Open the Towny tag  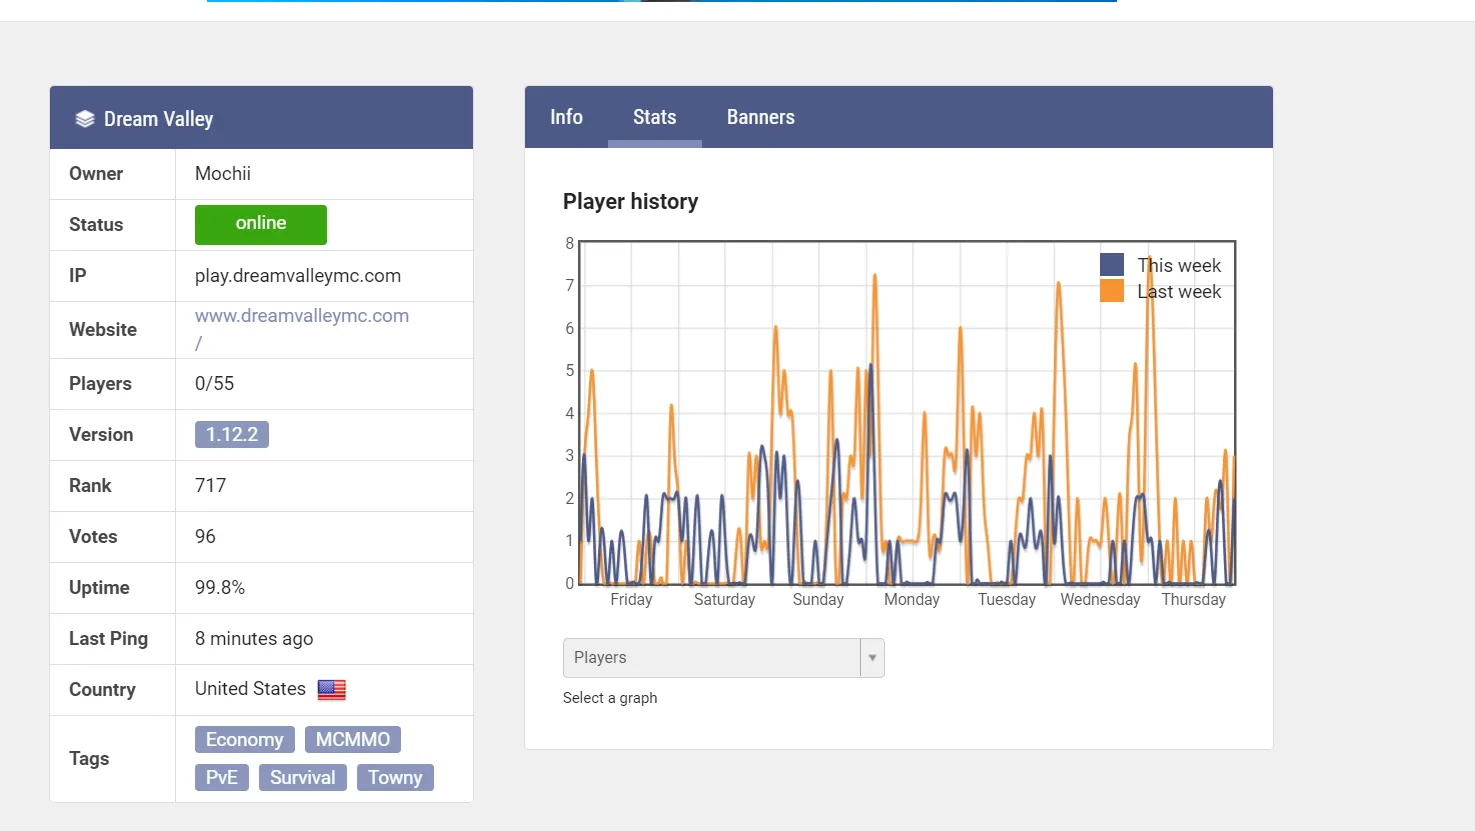pos(395,778)
